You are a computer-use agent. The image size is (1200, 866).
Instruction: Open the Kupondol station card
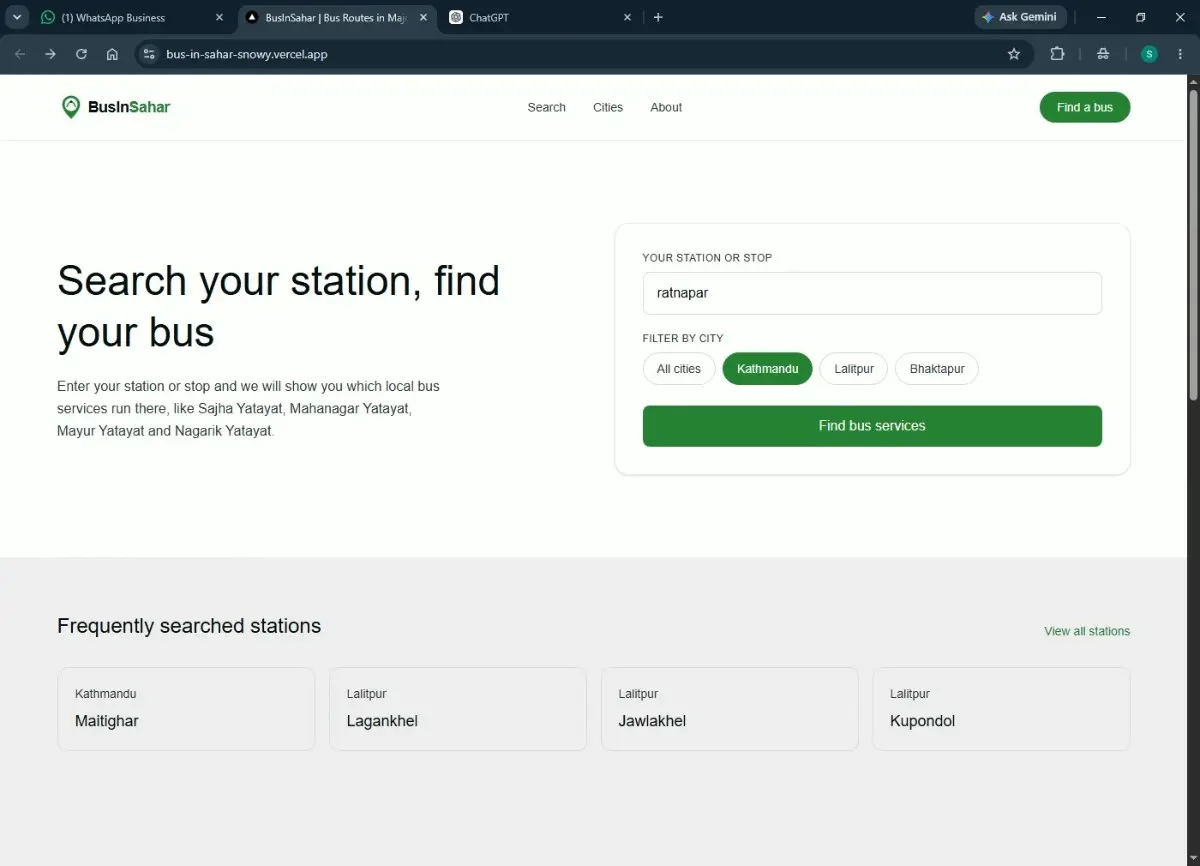[1001, 709]
